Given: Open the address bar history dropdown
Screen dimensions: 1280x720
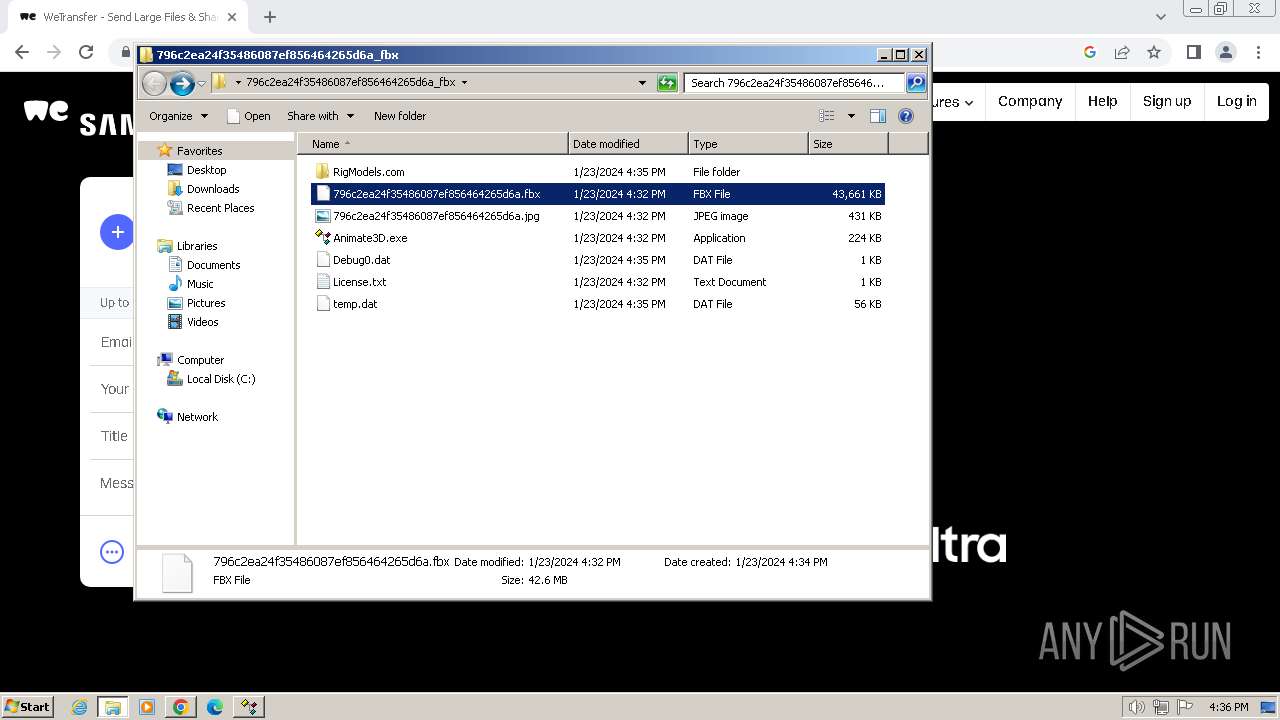Looking at the screenshot, I should 642,83.
